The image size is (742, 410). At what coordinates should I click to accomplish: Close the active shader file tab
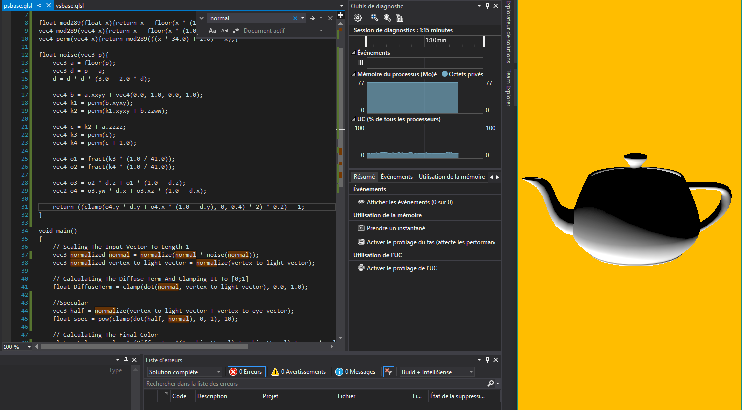(48, 6)
